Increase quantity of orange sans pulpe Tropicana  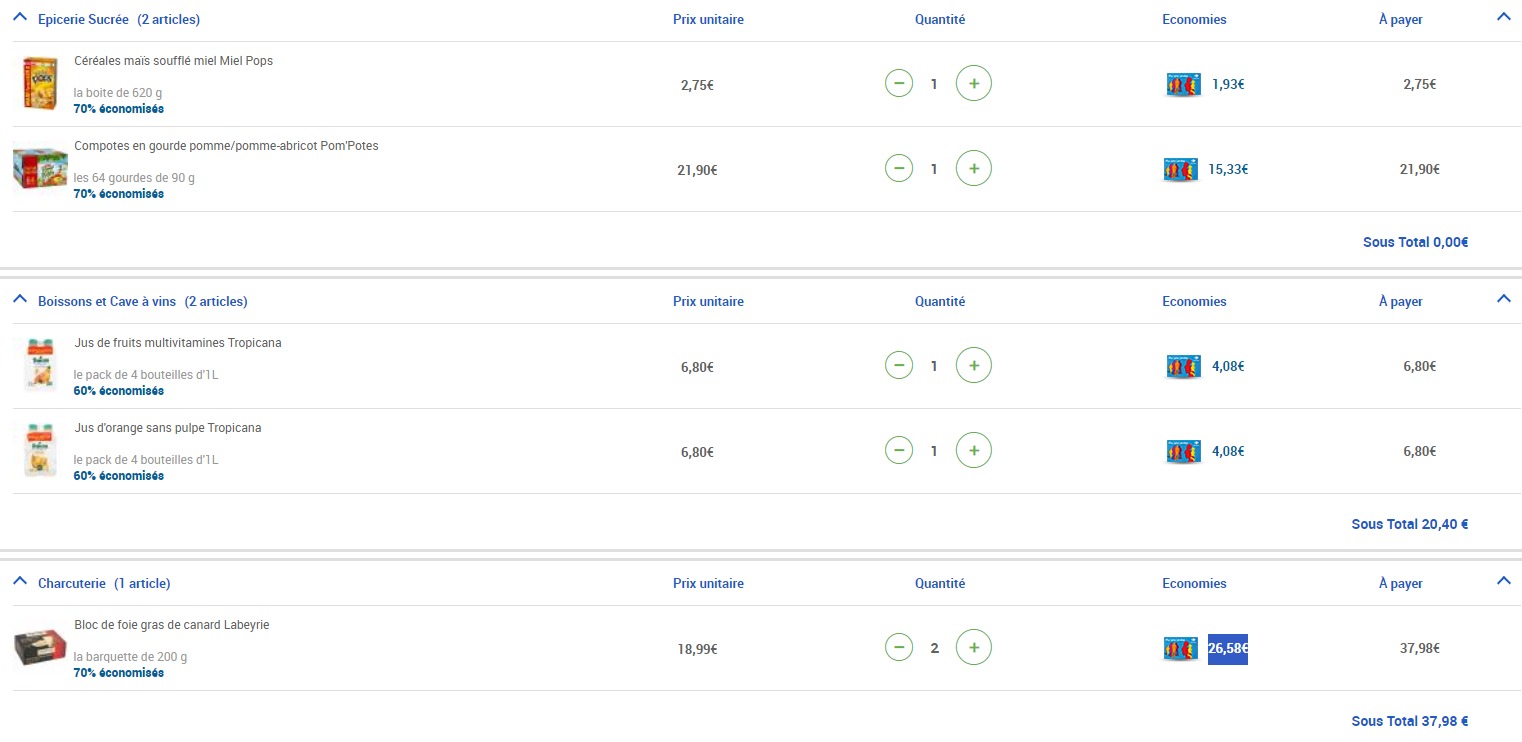(974, 451)
